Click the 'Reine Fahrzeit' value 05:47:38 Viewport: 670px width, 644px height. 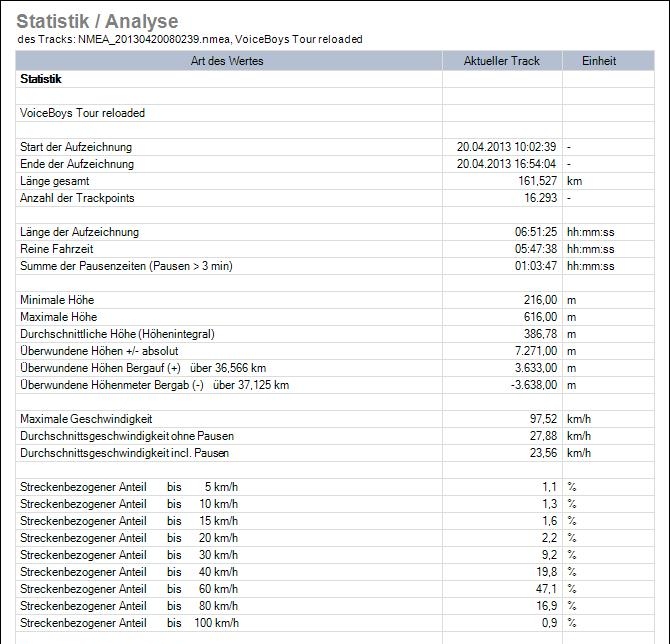[536, 249]
